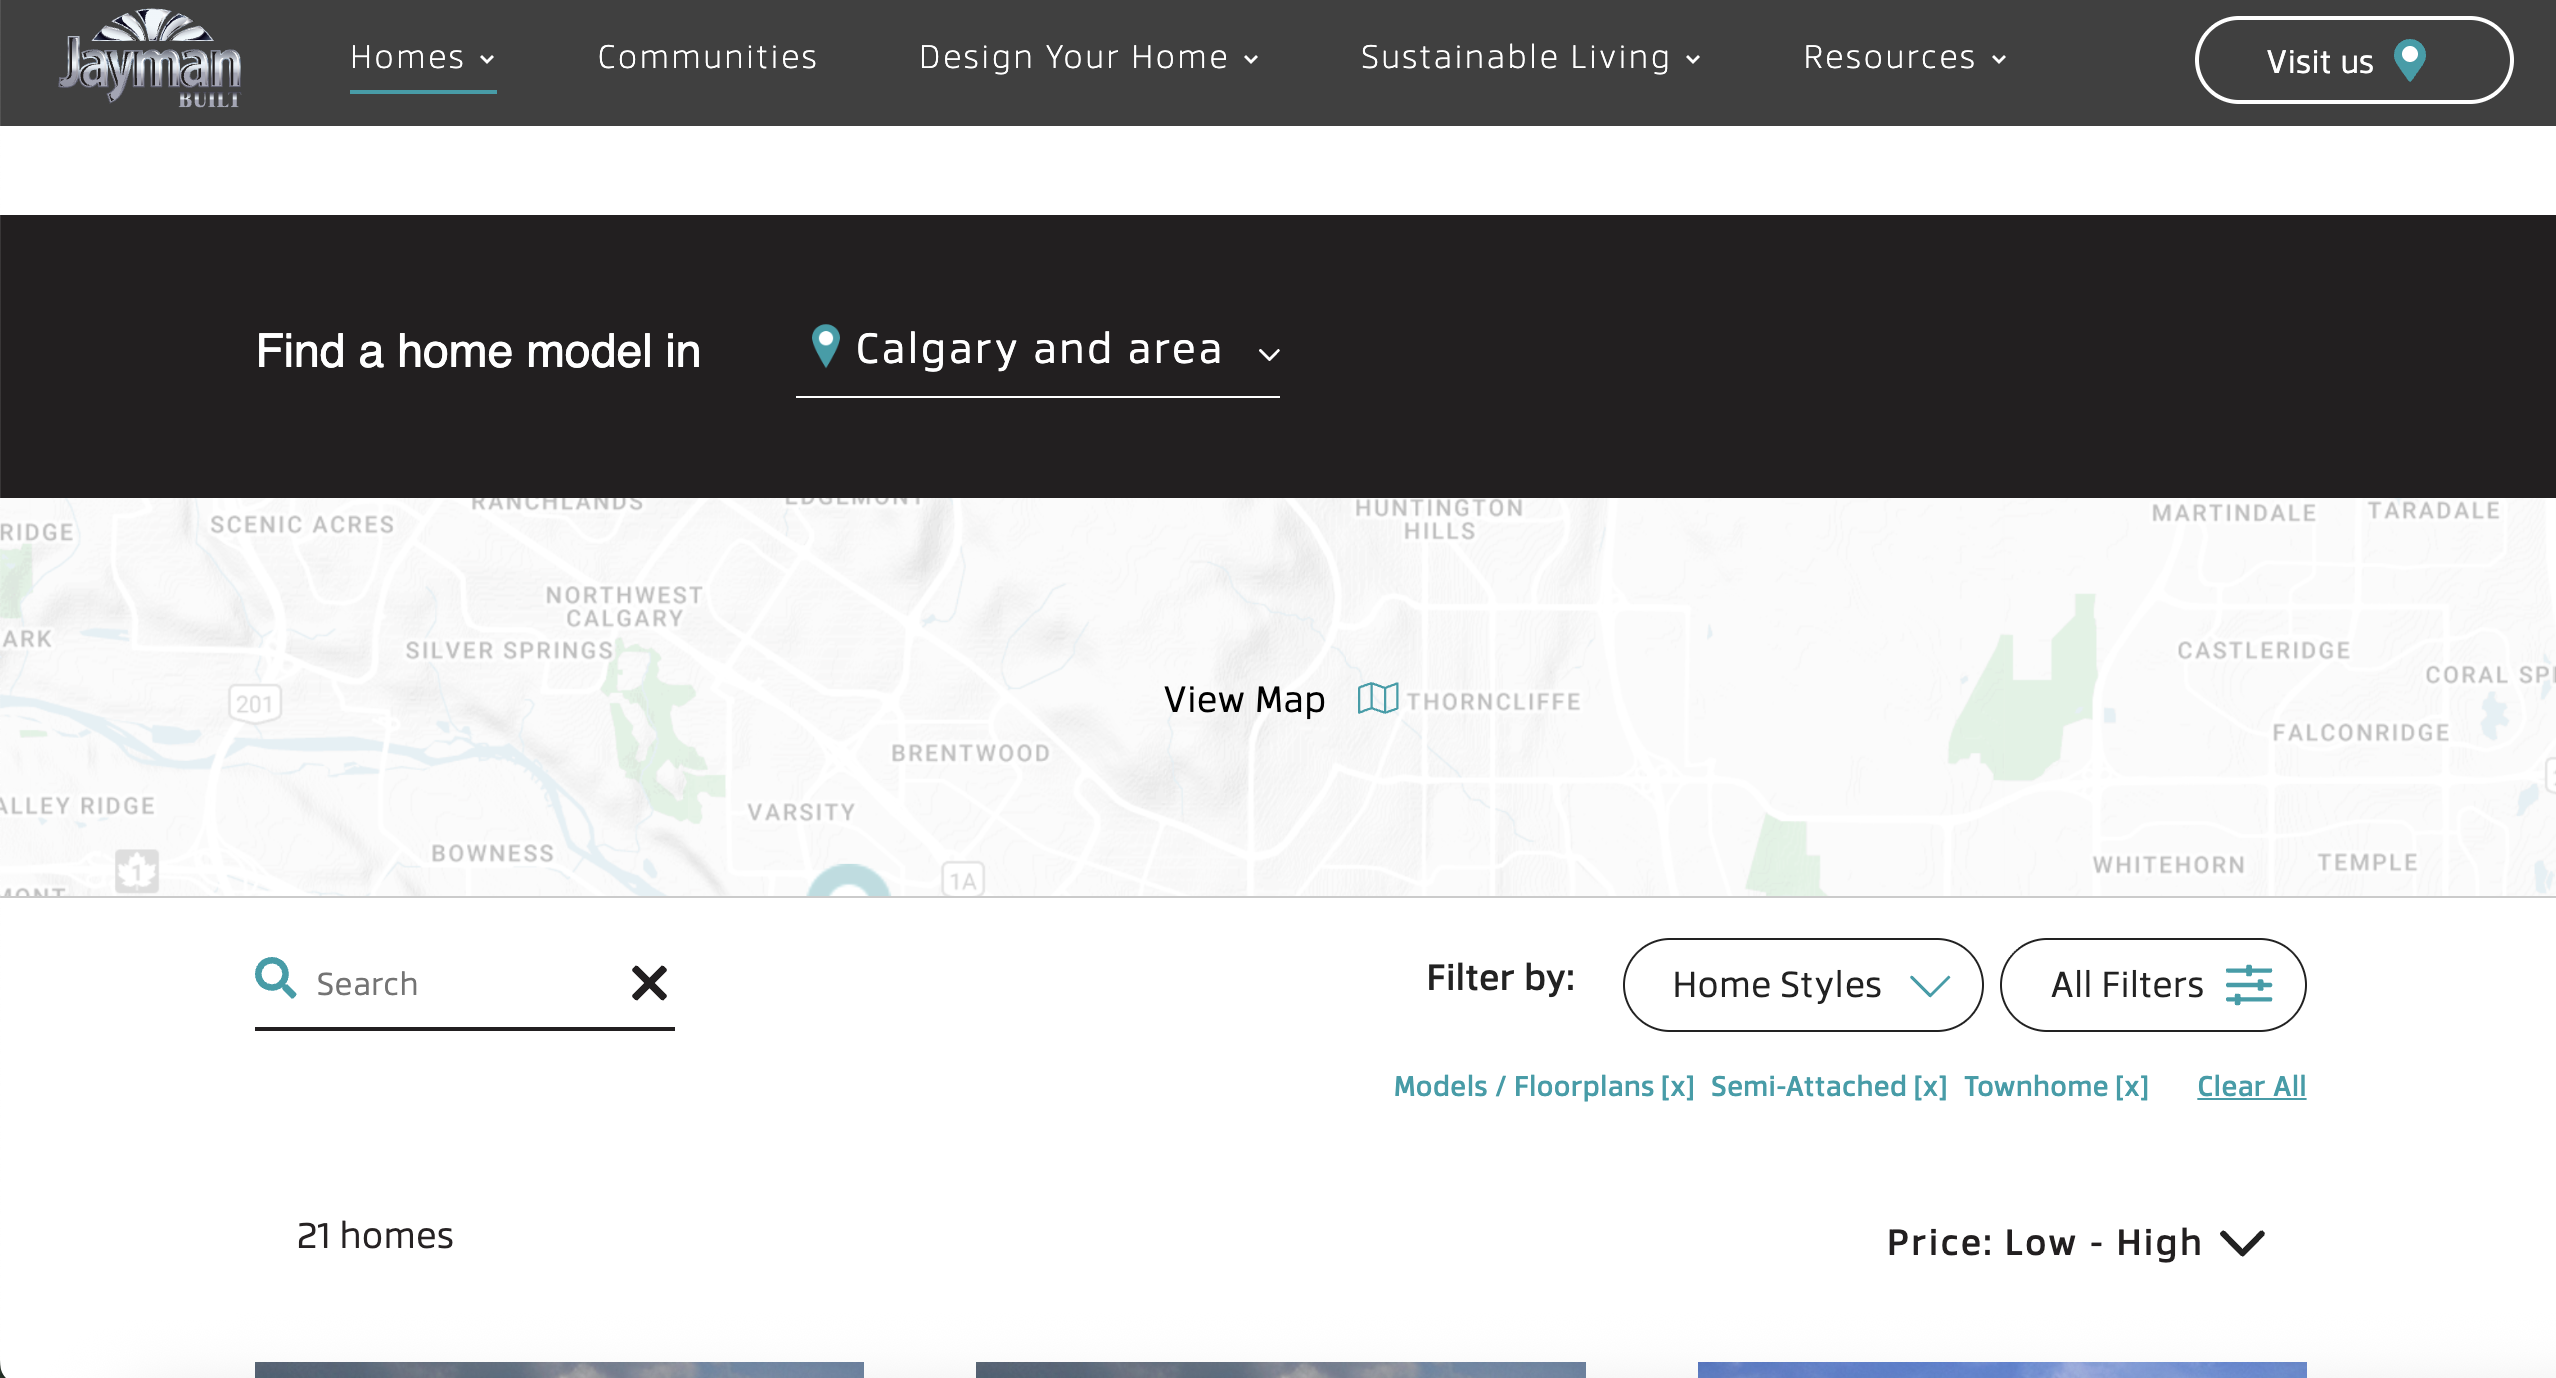2556x1378 pixels.
Task: Click the teal pin beside Calgary and area
Action: pyautogui.click(x=825, y=346)
